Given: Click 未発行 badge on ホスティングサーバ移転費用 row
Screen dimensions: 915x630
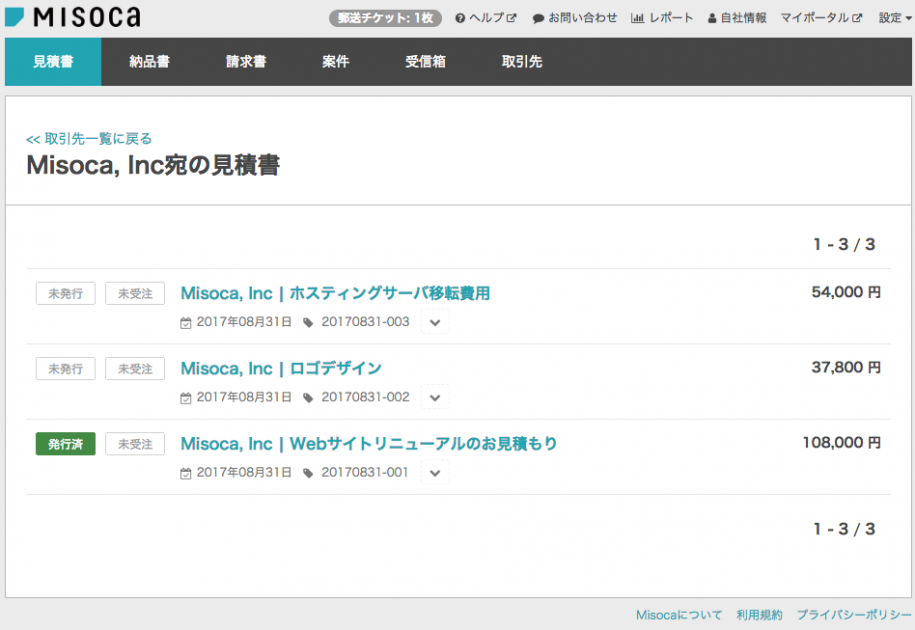Looking at the screenshot, I should [65, 293].
